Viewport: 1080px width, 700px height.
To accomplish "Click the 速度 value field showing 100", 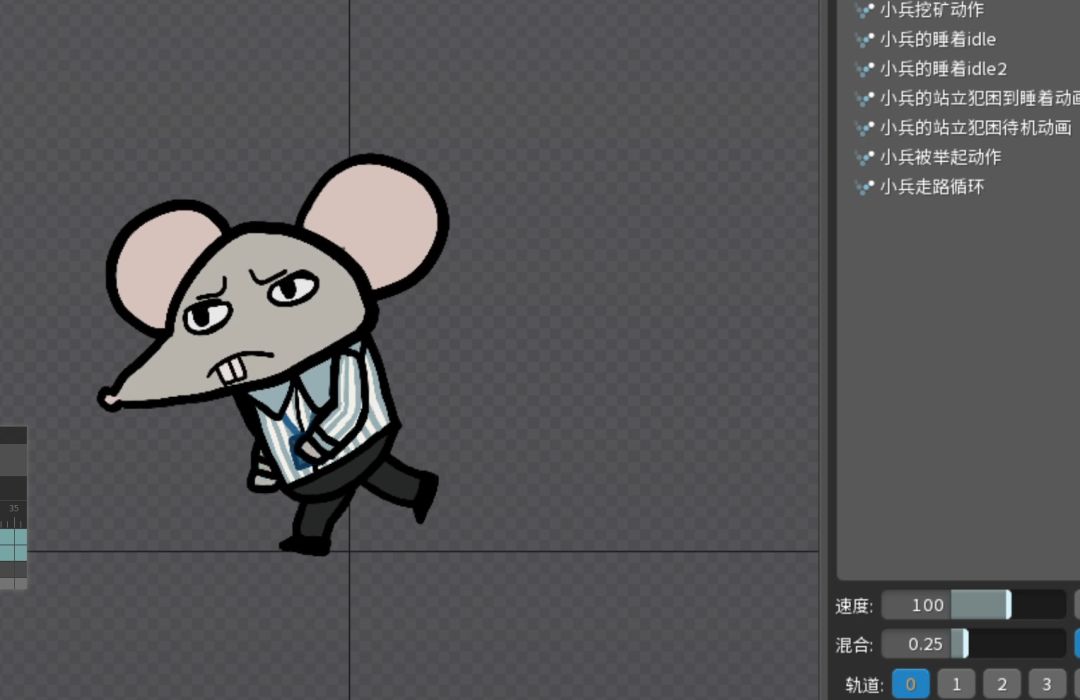I will [x=916, y=605].
